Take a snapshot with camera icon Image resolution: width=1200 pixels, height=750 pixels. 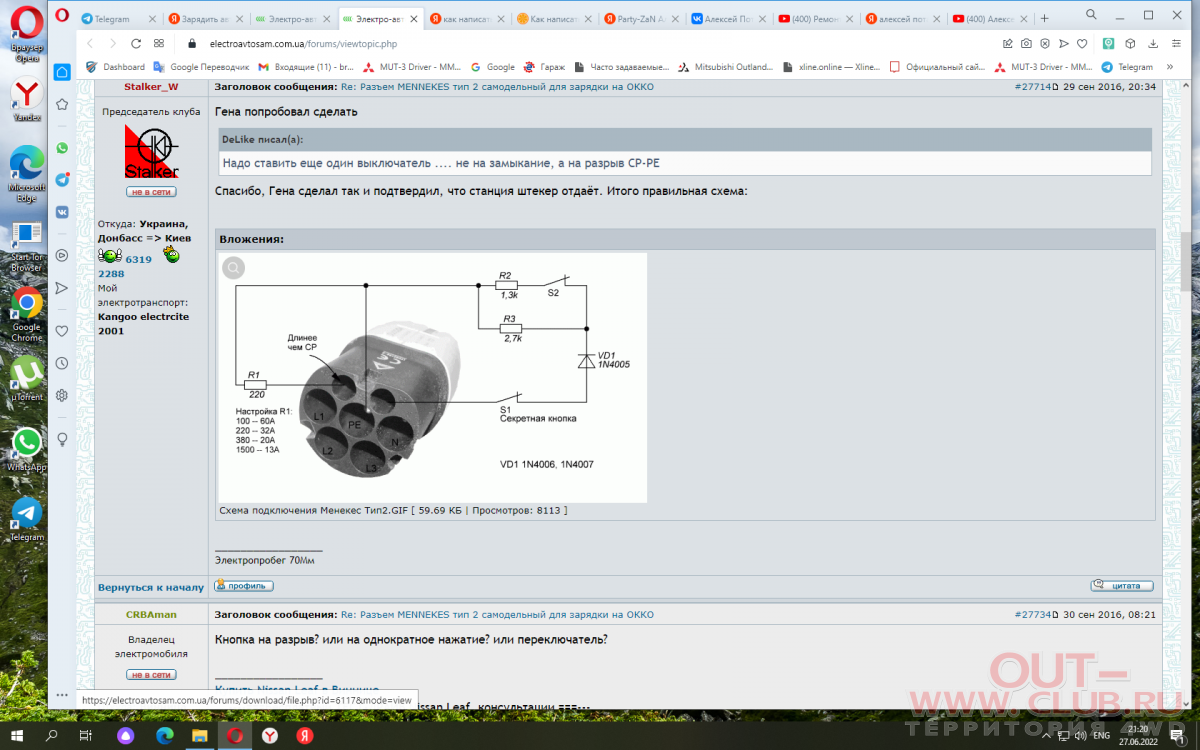pyautogui.click(x=1026, y=43)
